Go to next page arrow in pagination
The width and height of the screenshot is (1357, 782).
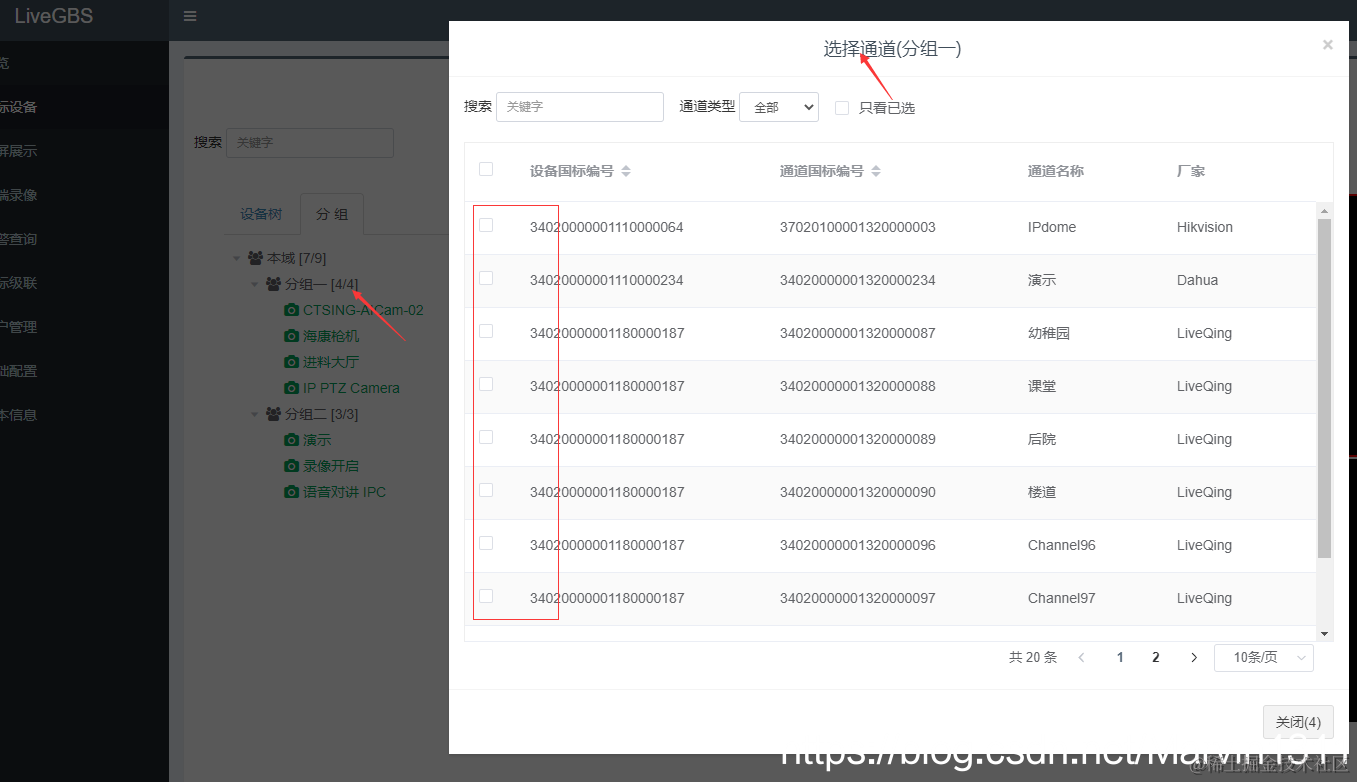tap(1194, 657)
